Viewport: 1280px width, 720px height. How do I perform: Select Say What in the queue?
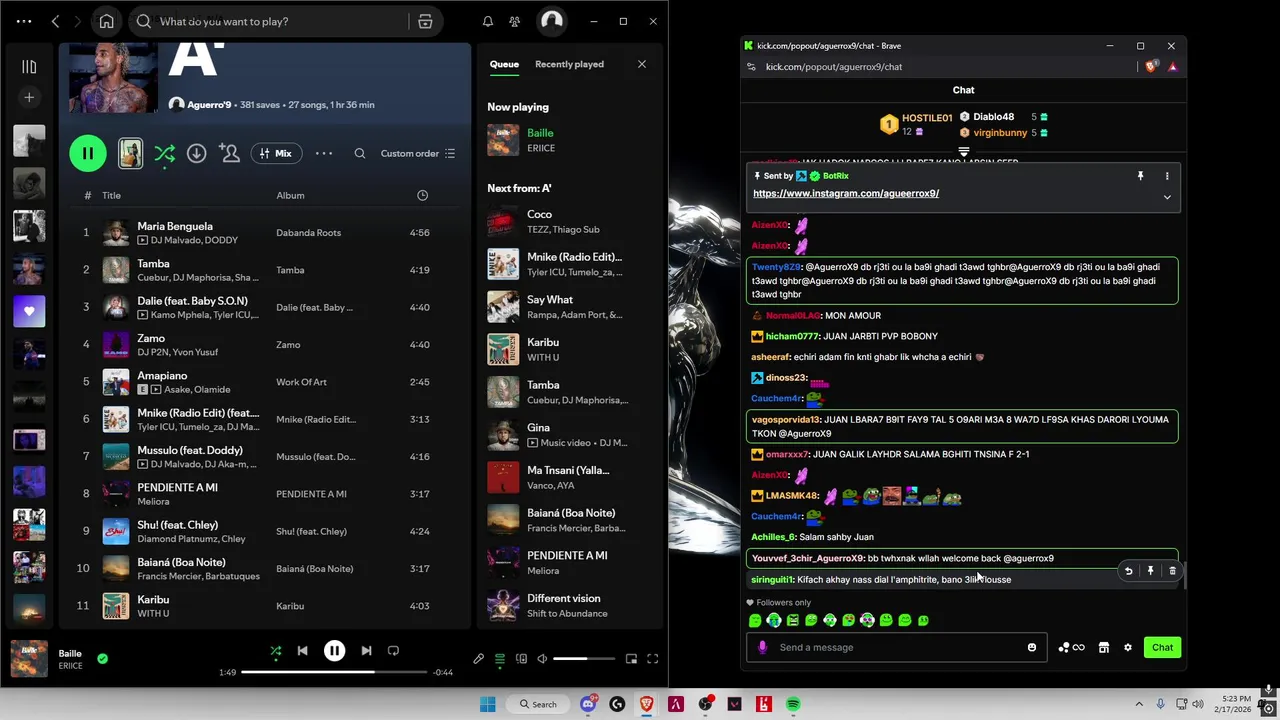click(570, 307)
